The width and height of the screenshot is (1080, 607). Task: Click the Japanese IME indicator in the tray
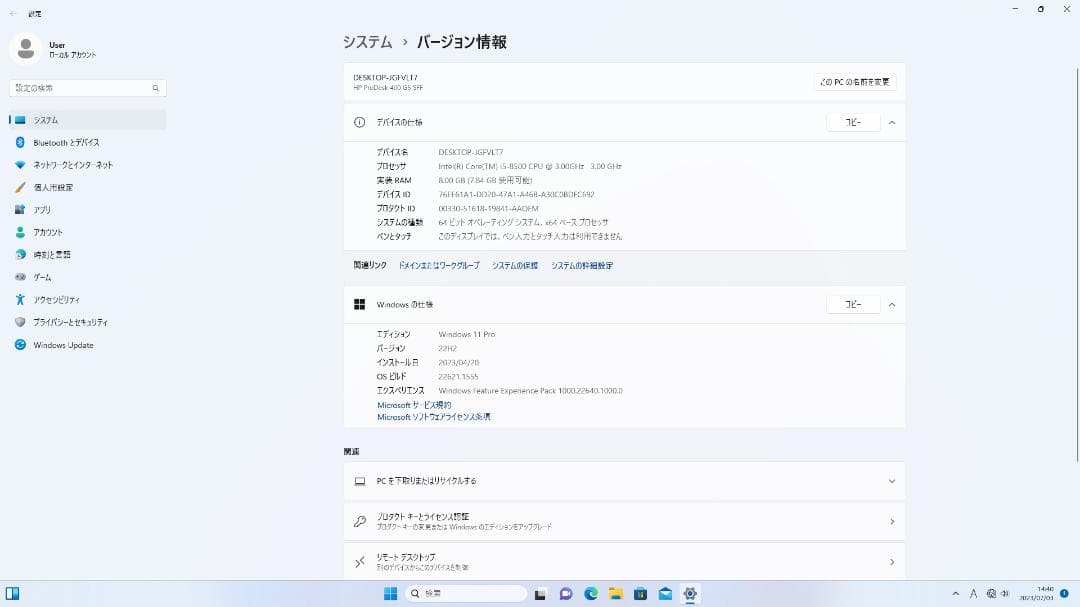973,593
